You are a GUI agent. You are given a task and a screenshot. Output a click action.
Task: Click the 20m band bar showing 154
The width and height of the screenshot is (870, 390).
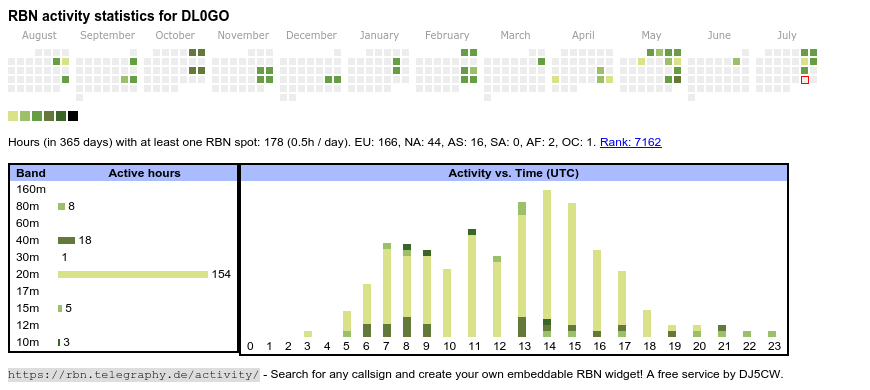(x=133, y=274)
